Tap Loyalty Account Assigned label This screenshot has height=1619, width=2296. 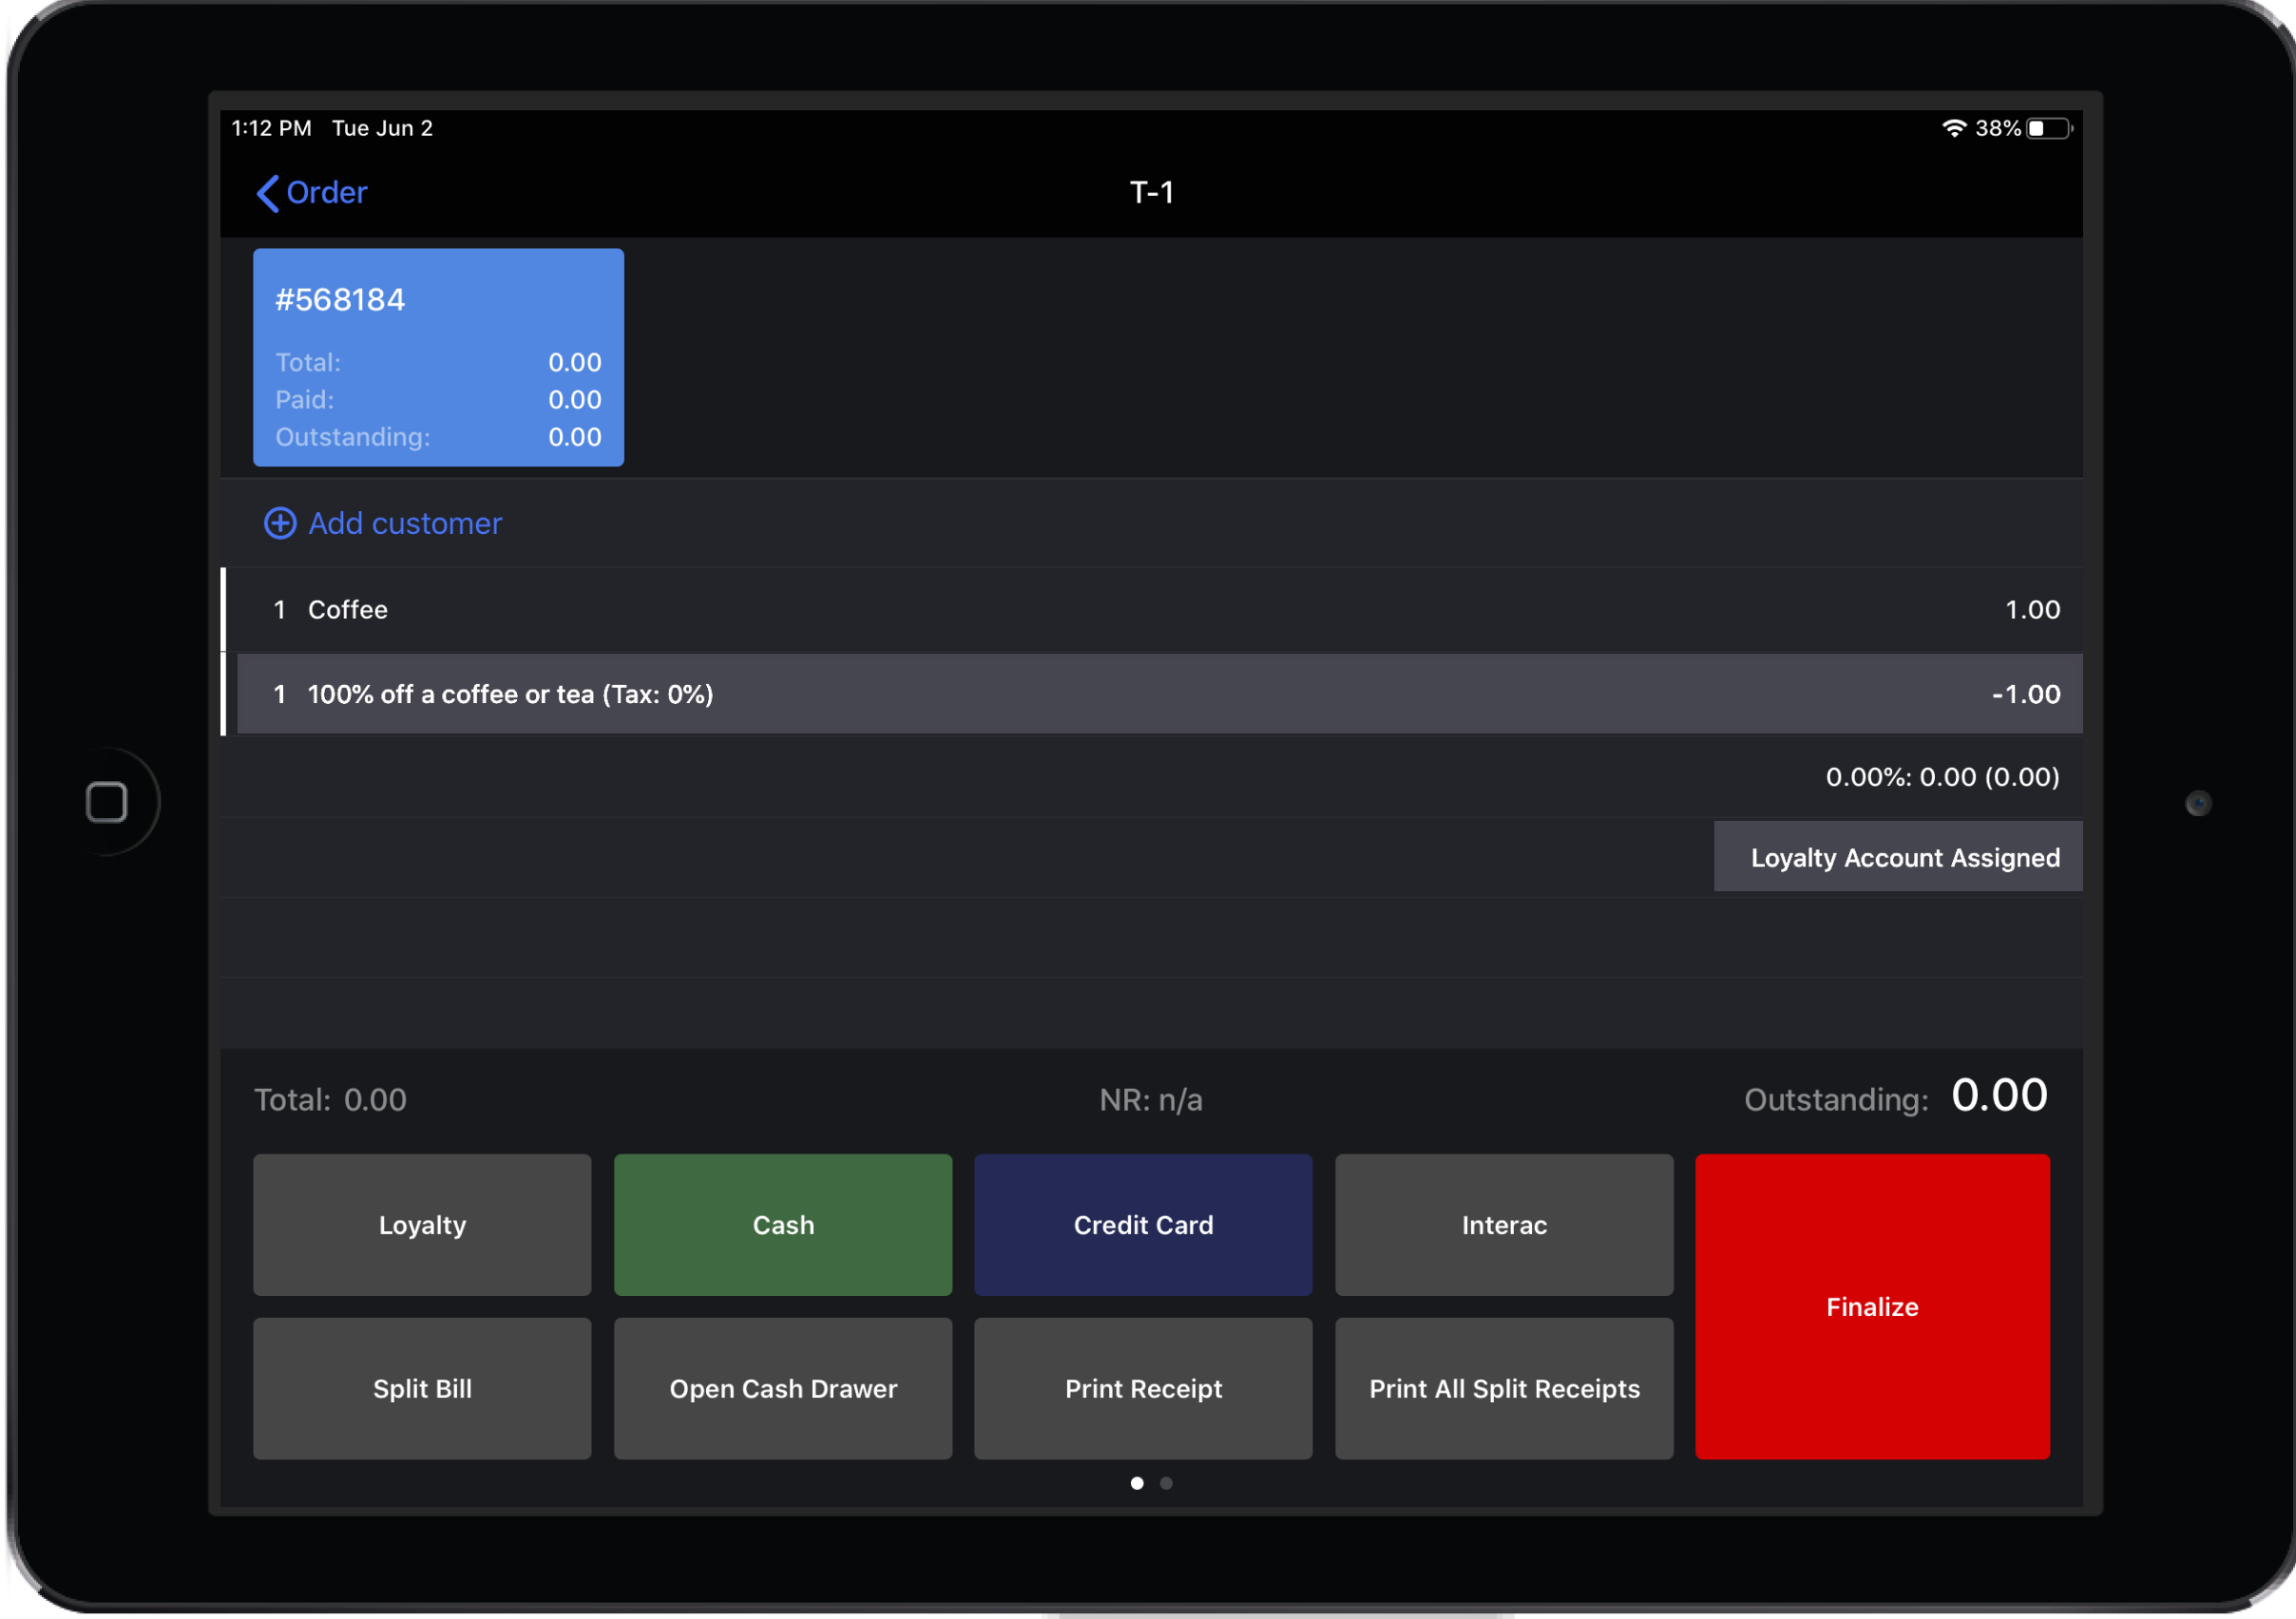click(x=1898, y=857)
